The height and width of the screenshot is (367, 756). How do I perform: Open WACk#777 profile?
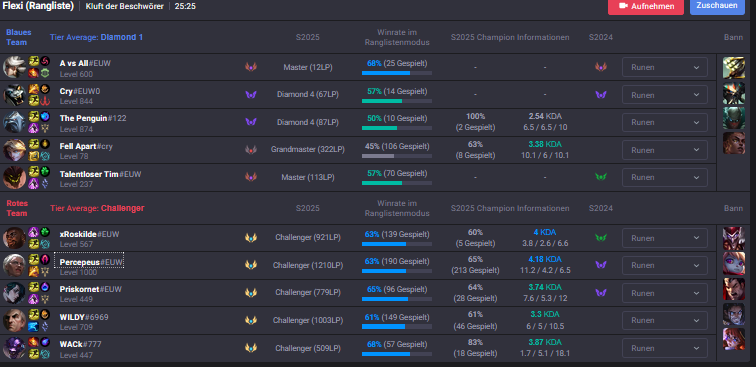(x=81, y=344)
